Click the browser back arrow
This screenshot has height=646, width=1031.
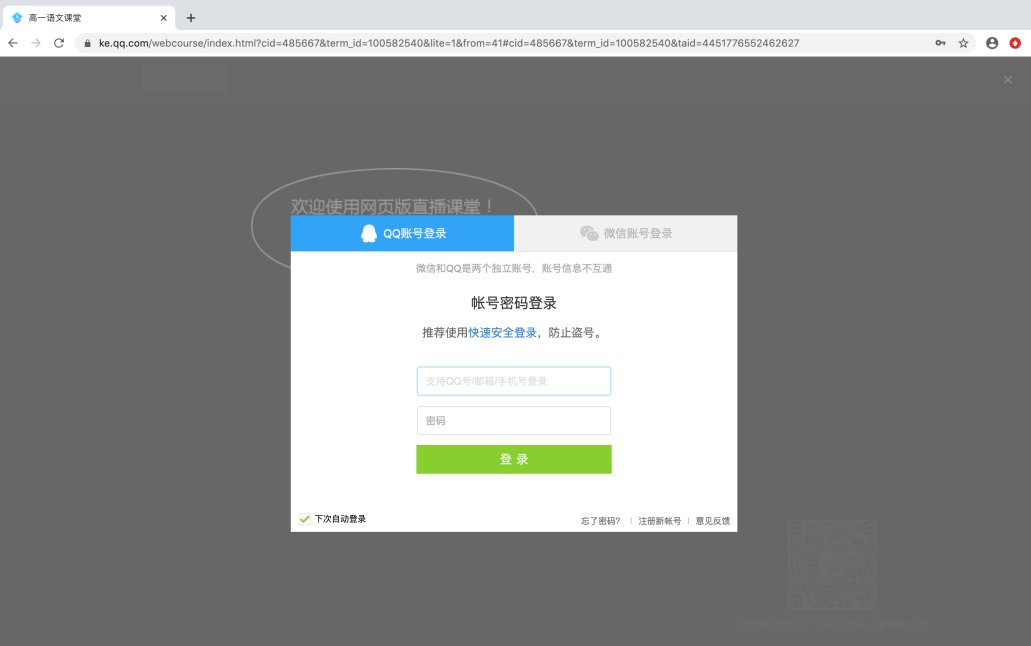pos(13,43)
